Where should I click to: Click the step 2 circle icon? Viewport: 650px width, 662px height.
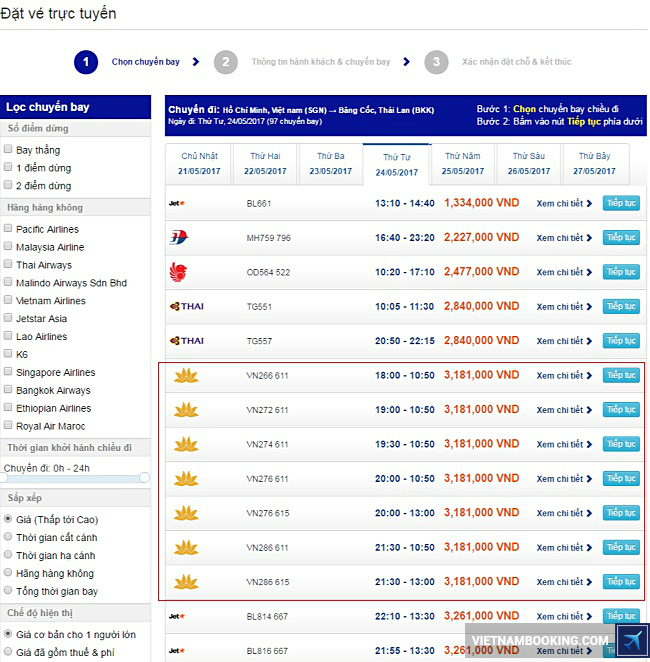[226, 62]
